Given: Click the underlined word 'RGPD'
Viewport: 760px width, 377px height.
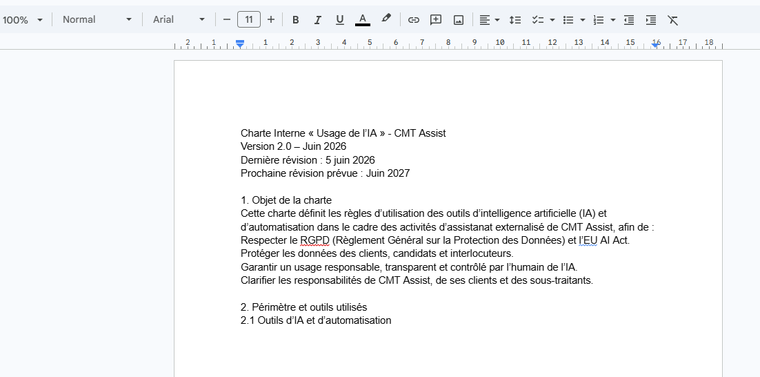Looking at the screenshot, I should pyautogui.click(x=315, y=240).
